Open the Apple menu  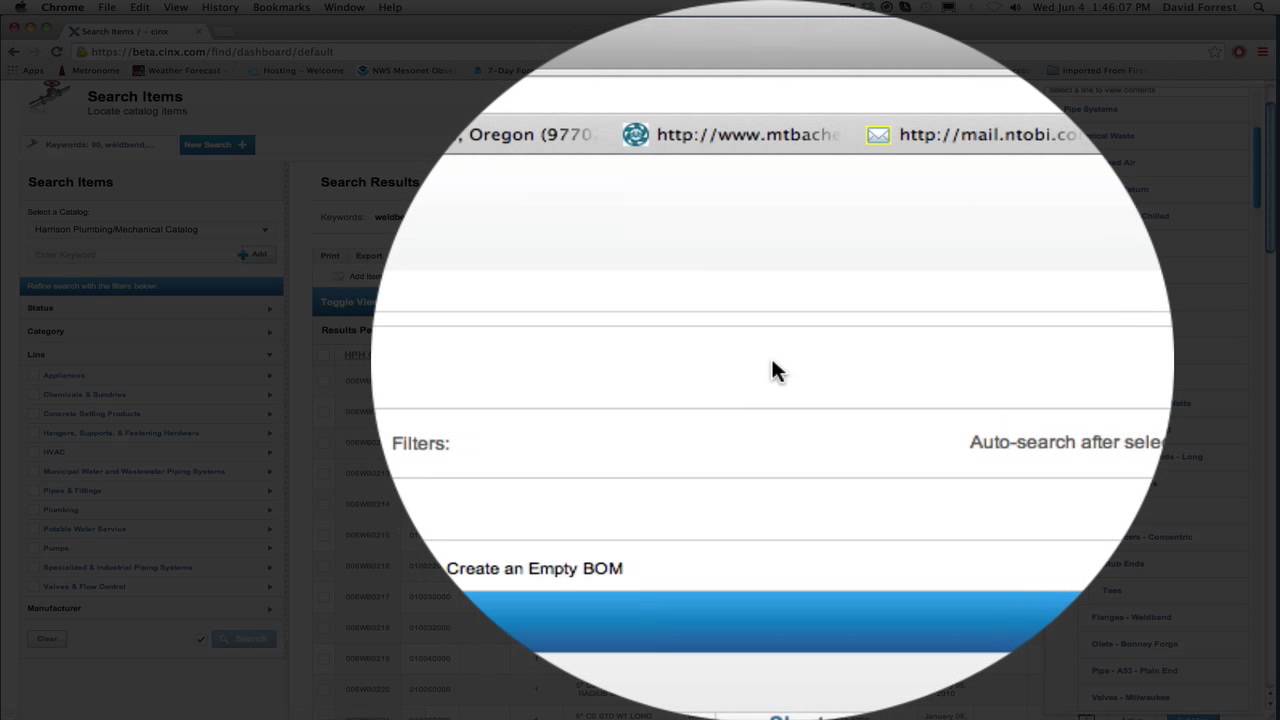pyautogui.click(x=19, y=7)
